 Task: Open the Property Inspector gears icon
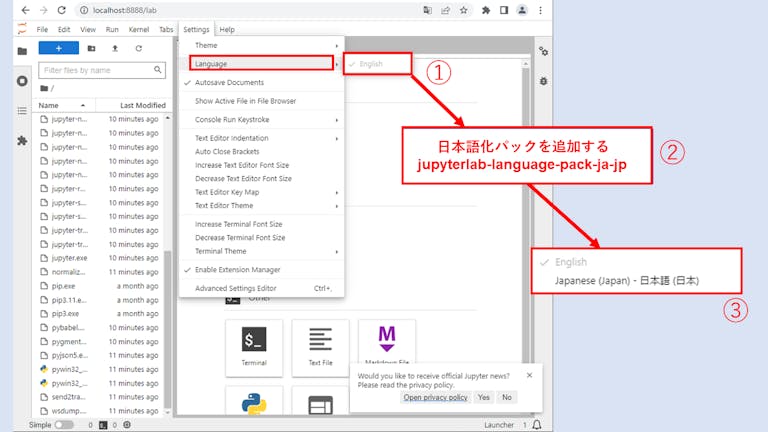(544, 51)
